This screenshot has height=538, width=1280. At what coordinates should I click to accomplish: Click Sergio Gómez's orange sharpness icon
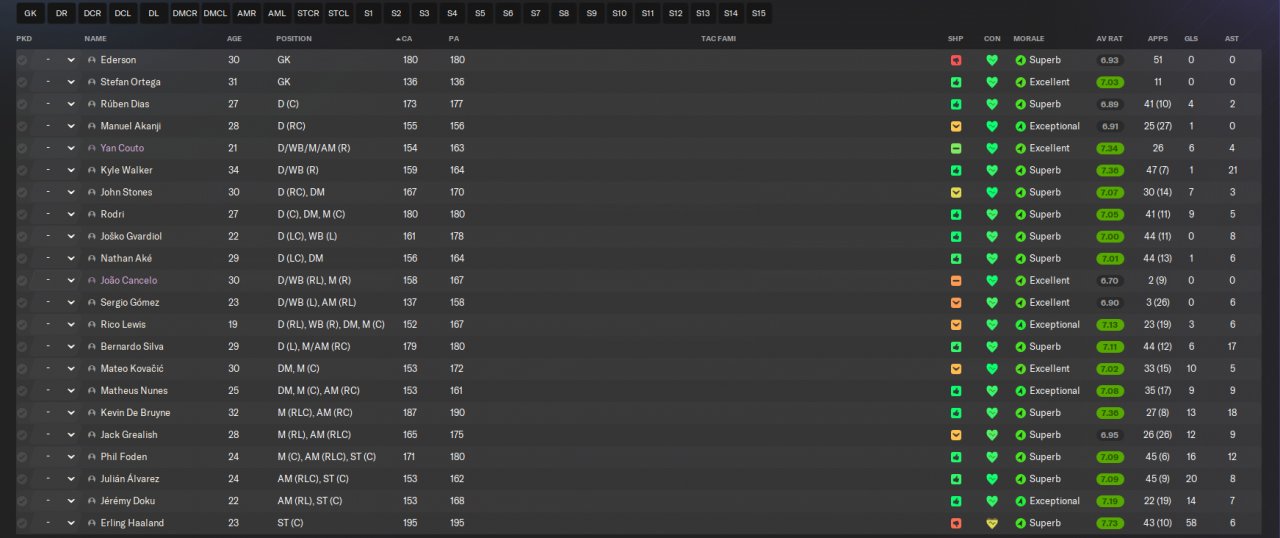pos(955,303)
